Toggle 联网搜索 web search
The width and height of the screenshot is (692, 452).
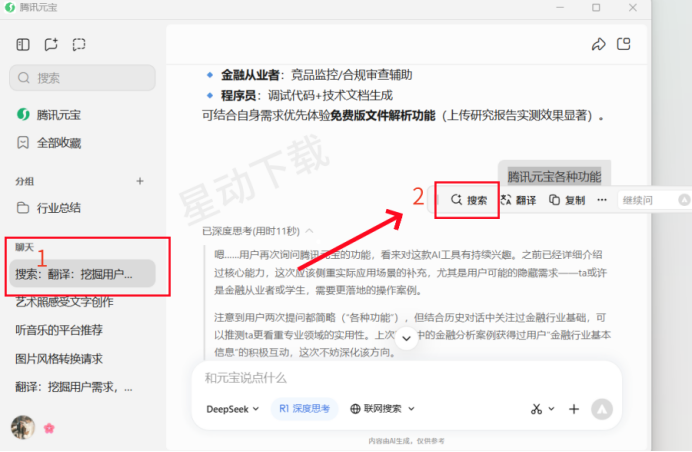click(x=376, y=409)
